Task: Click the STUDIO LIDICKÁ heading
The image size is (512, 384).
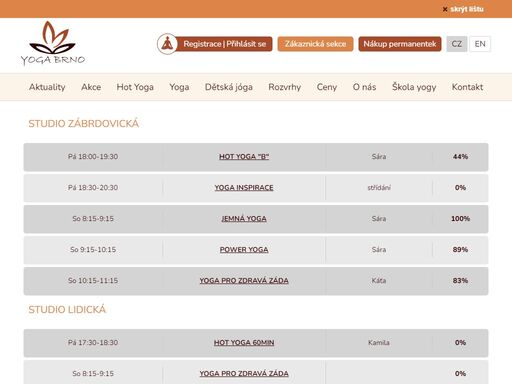Action: click(67, 310)
